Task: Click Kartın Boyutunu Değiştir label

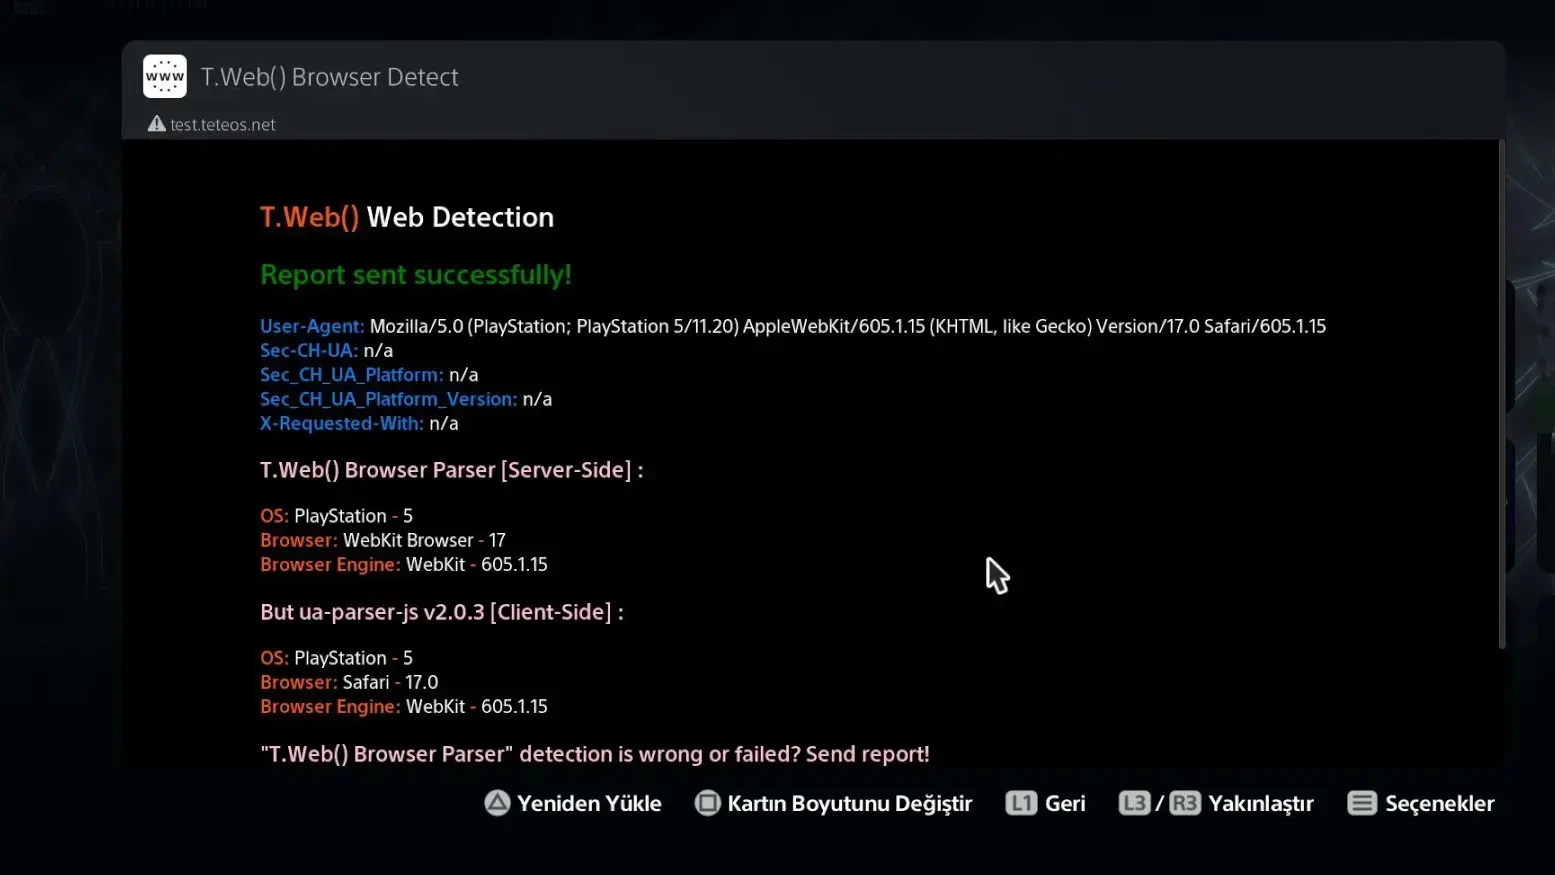Action: (850, 804)
